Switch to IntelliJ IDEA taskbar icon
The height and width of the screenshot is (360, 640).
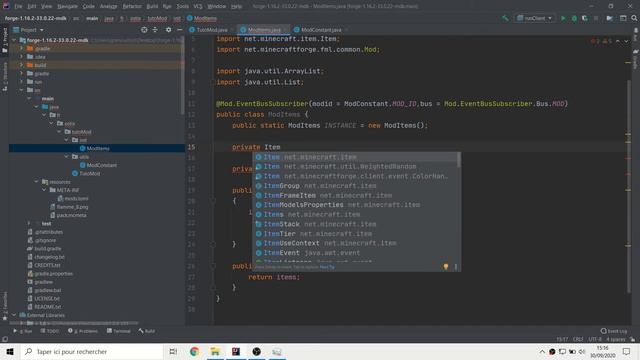pyautogui.click(x=236, y=351)
